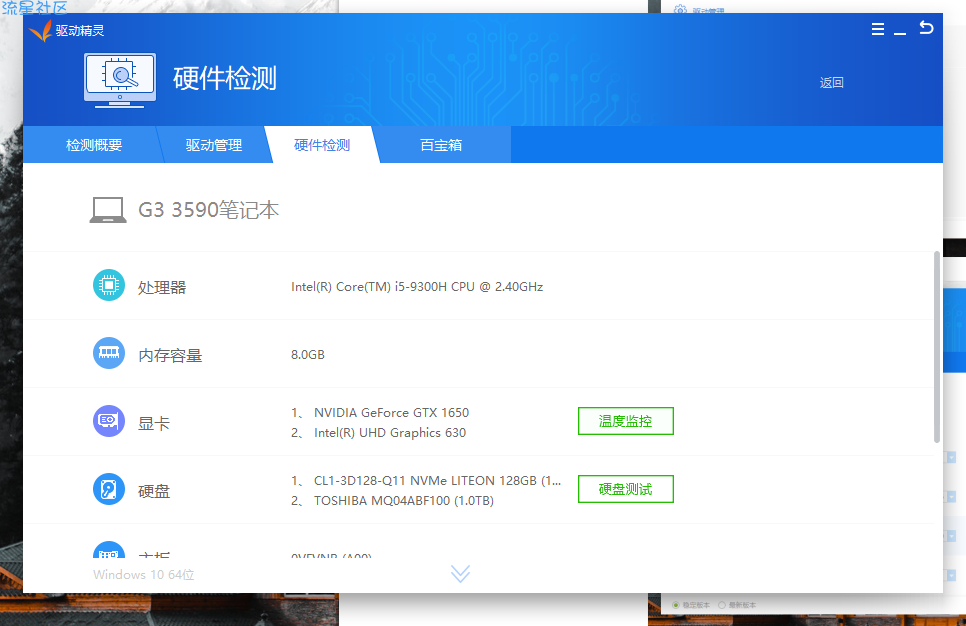Click the large 硬件检测 heading
Screen dimensions: 966x626
(225, 79)
